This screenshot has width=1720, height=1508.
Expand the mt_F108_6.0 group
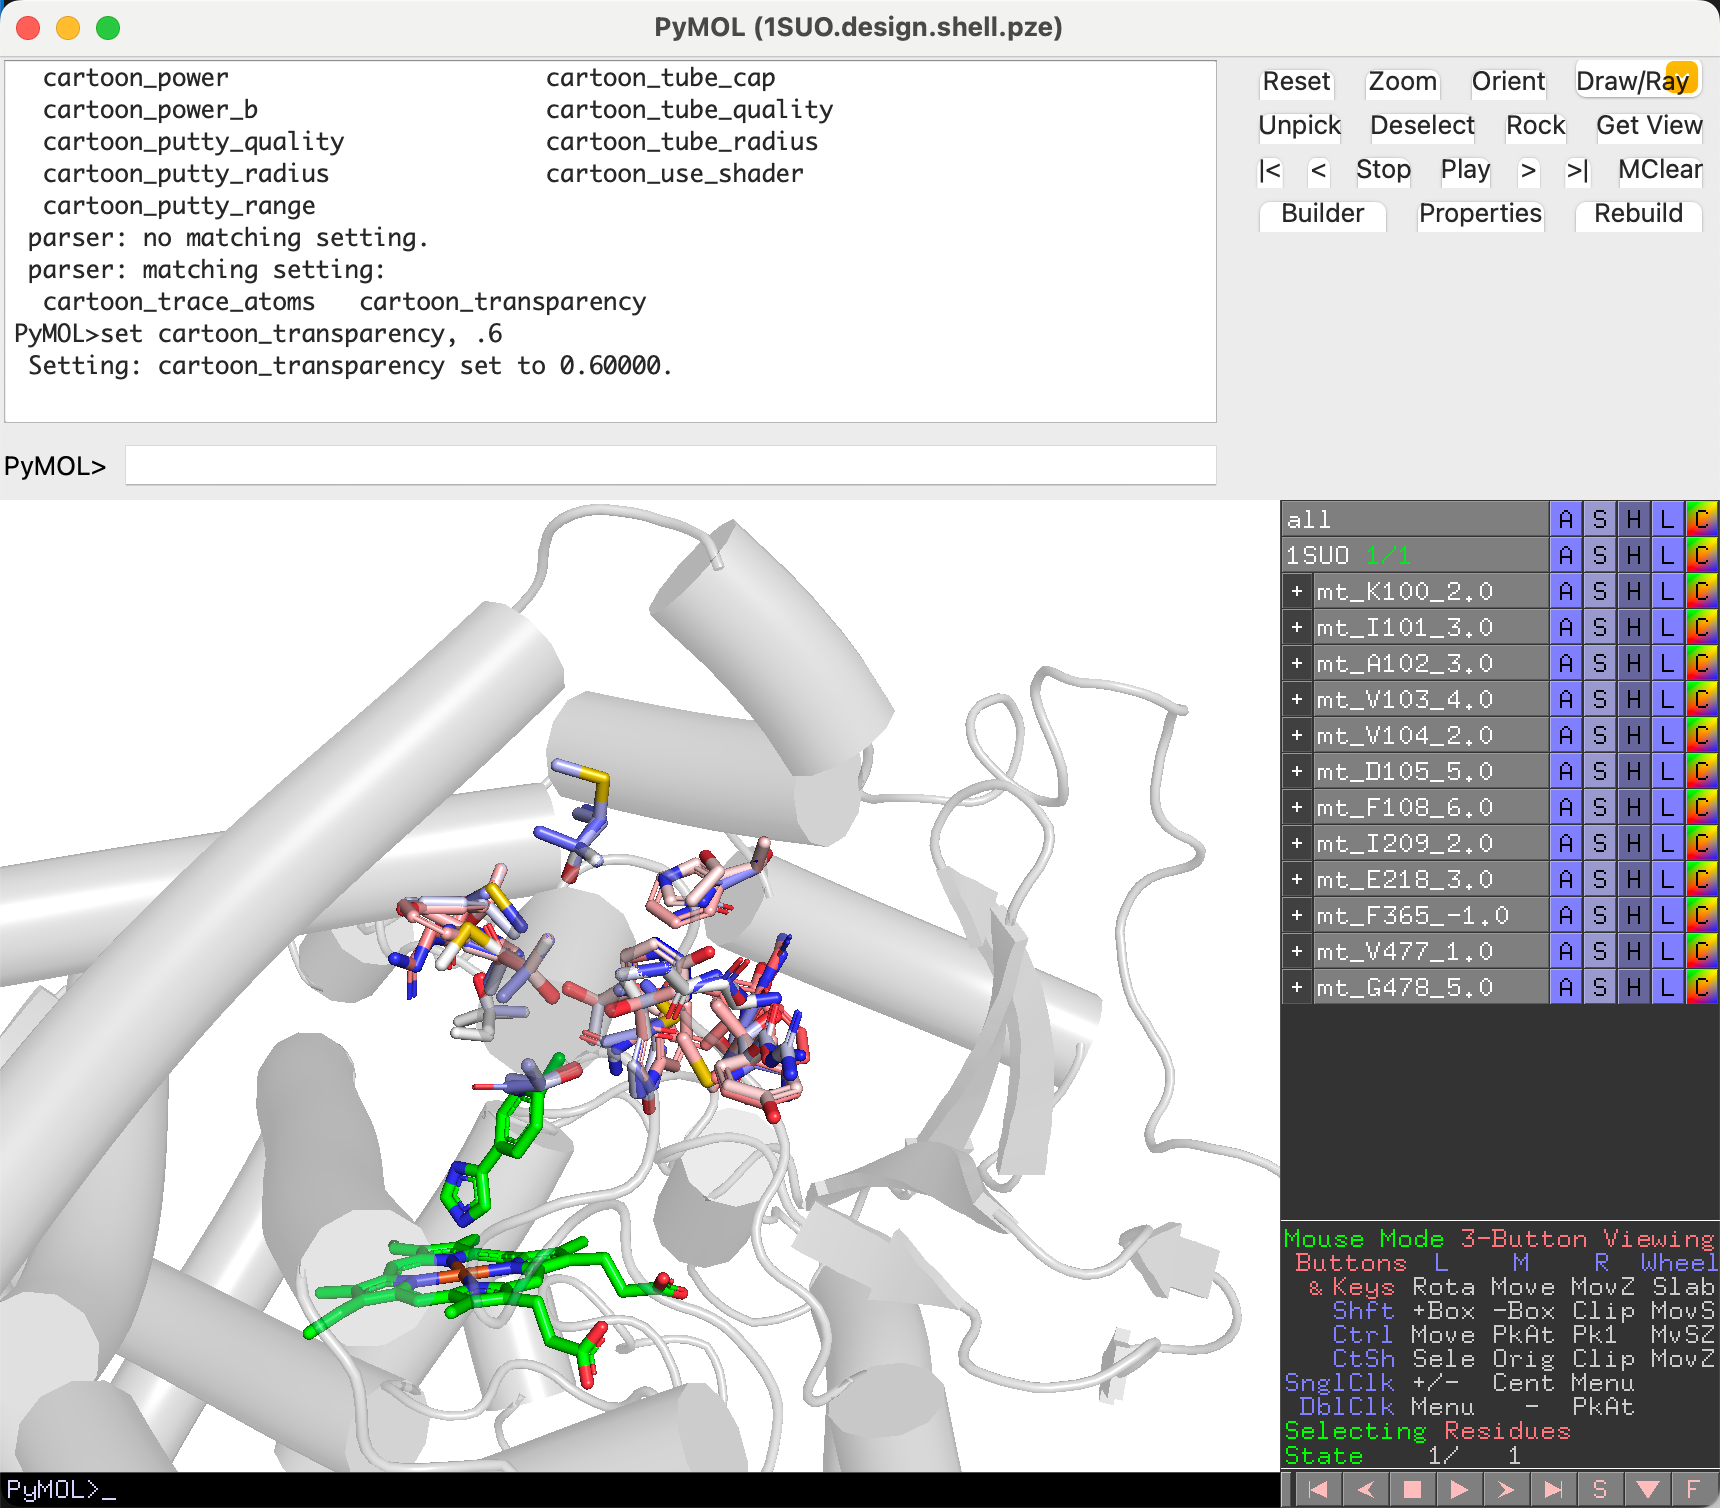click(x=1297, y=807)
